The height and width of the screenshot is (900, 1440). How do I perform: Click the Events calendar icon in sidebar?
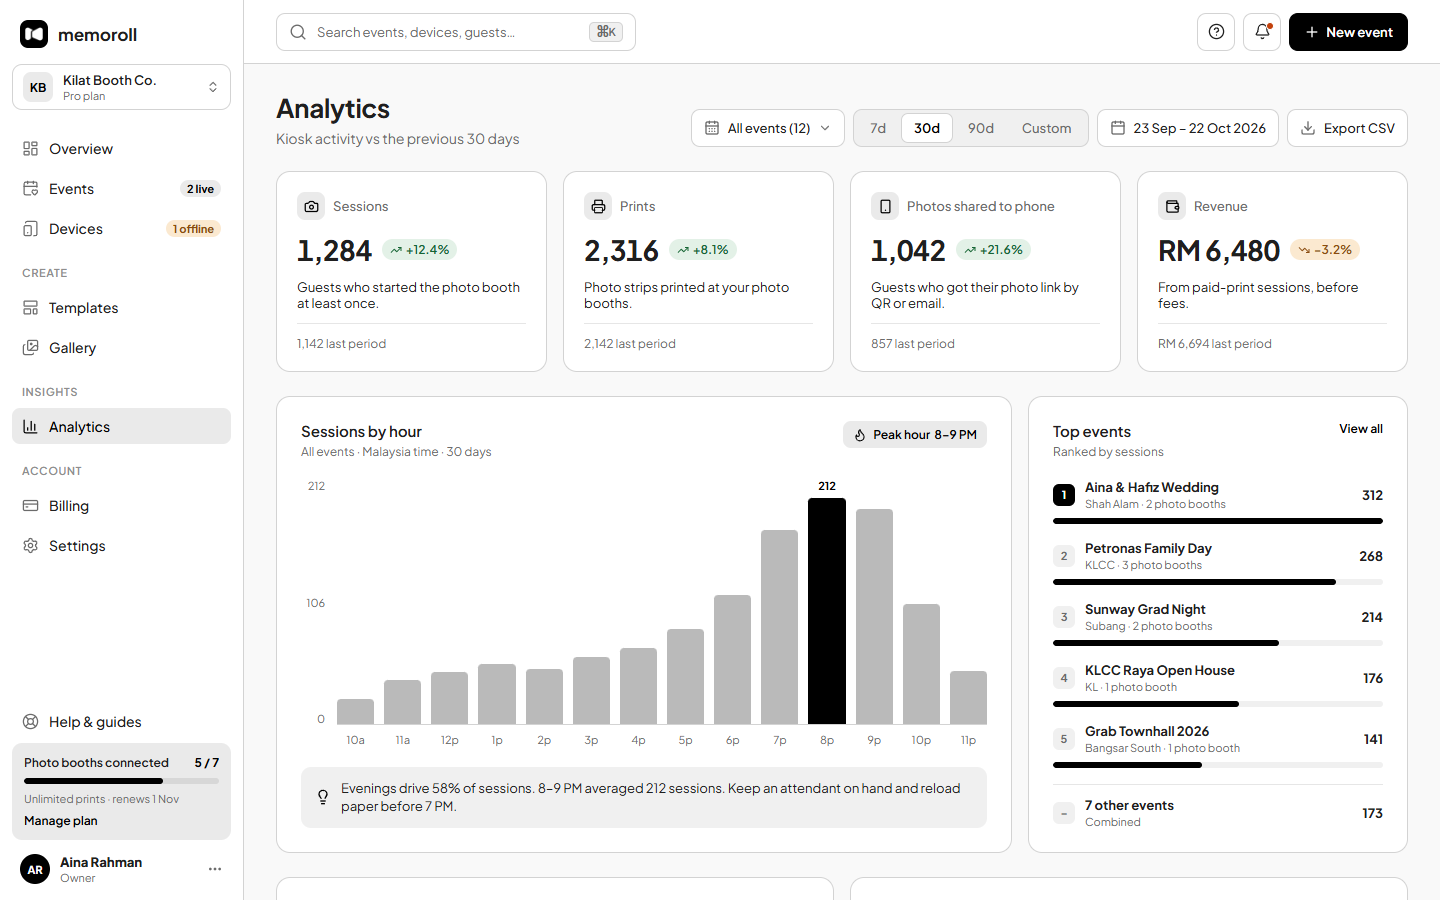coord(31,189)
